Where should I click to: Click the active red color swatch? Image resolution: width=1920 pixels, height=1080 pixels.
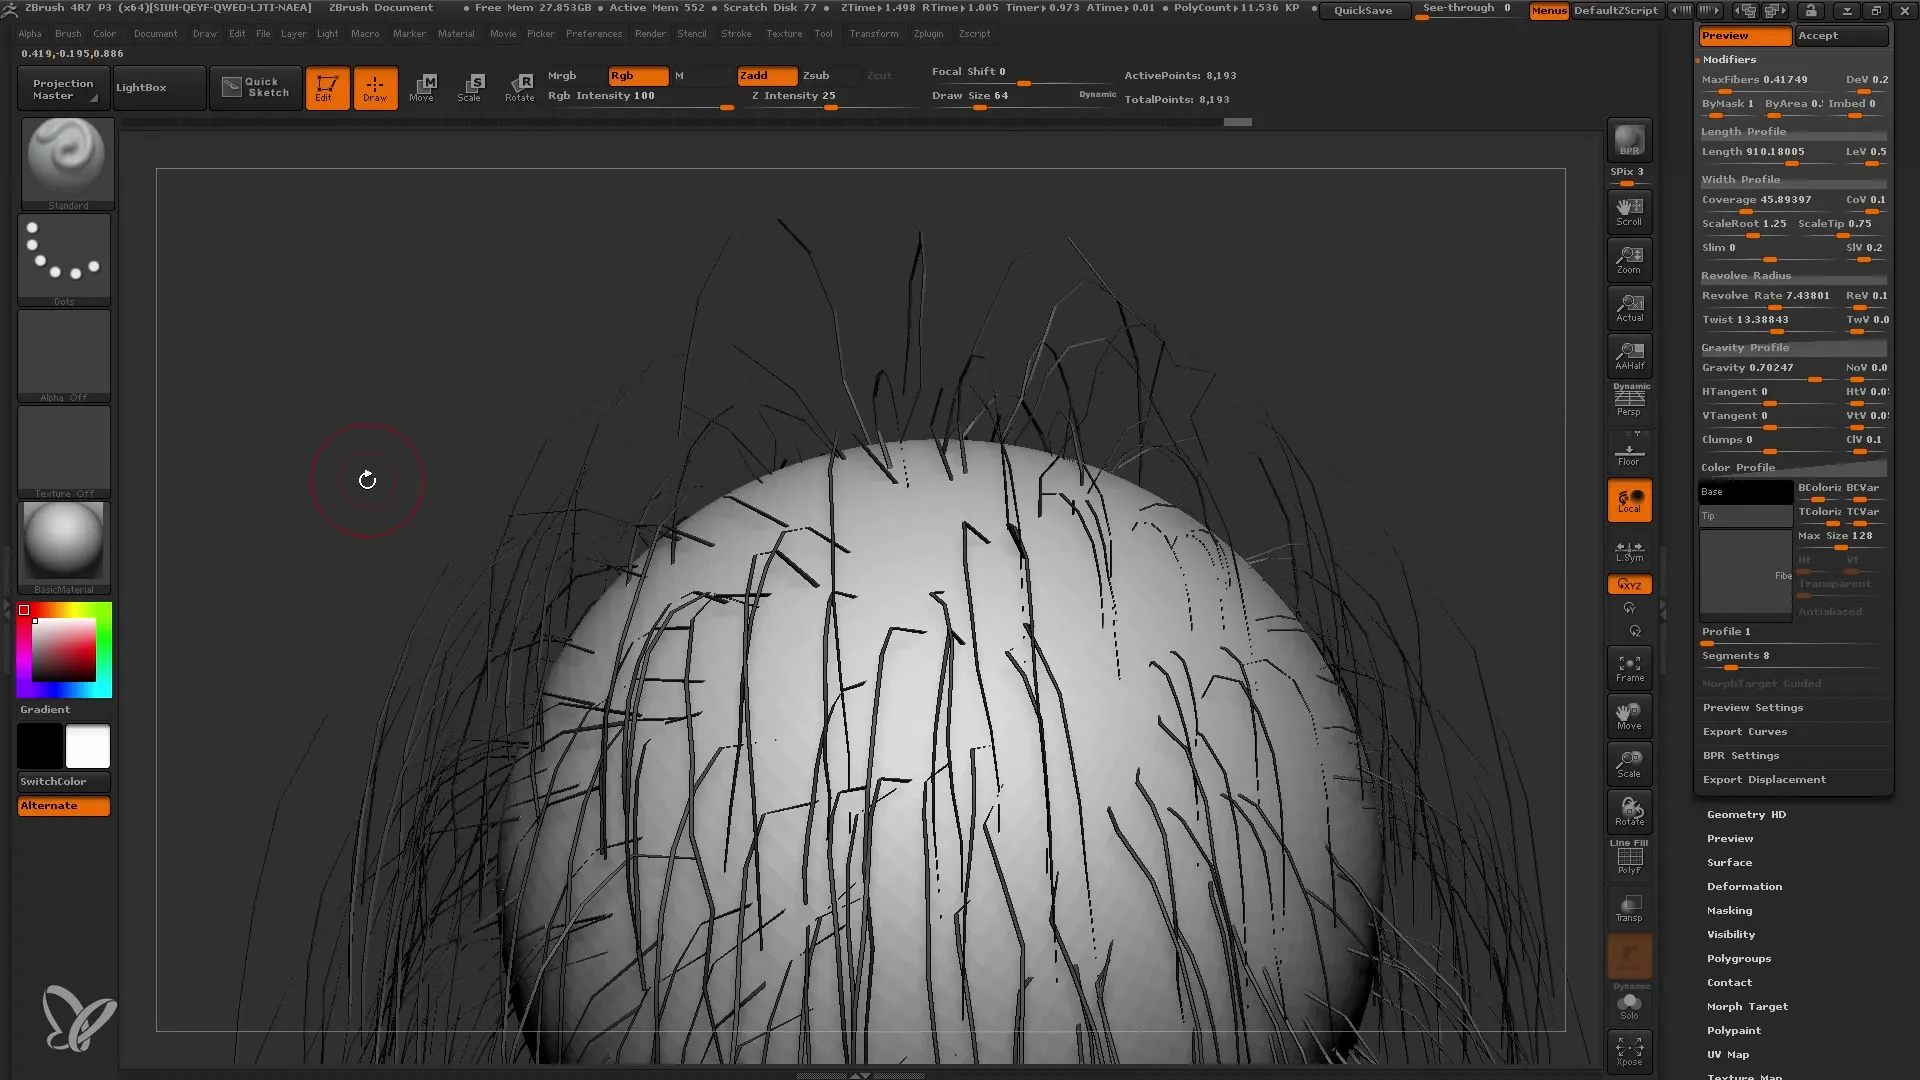click(x=25, y=611)
